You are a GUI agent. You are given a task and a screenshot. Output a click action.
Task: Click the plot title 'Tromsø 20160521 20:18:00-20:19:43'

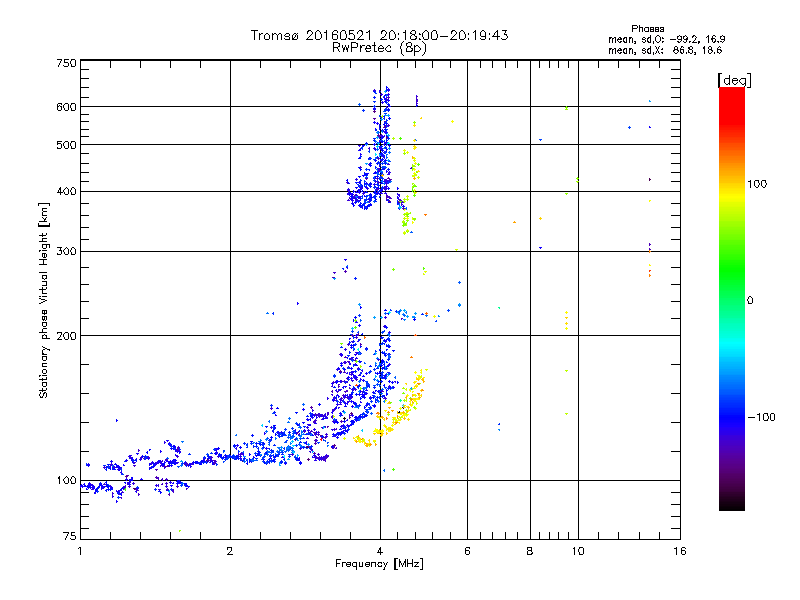[379, 35]
